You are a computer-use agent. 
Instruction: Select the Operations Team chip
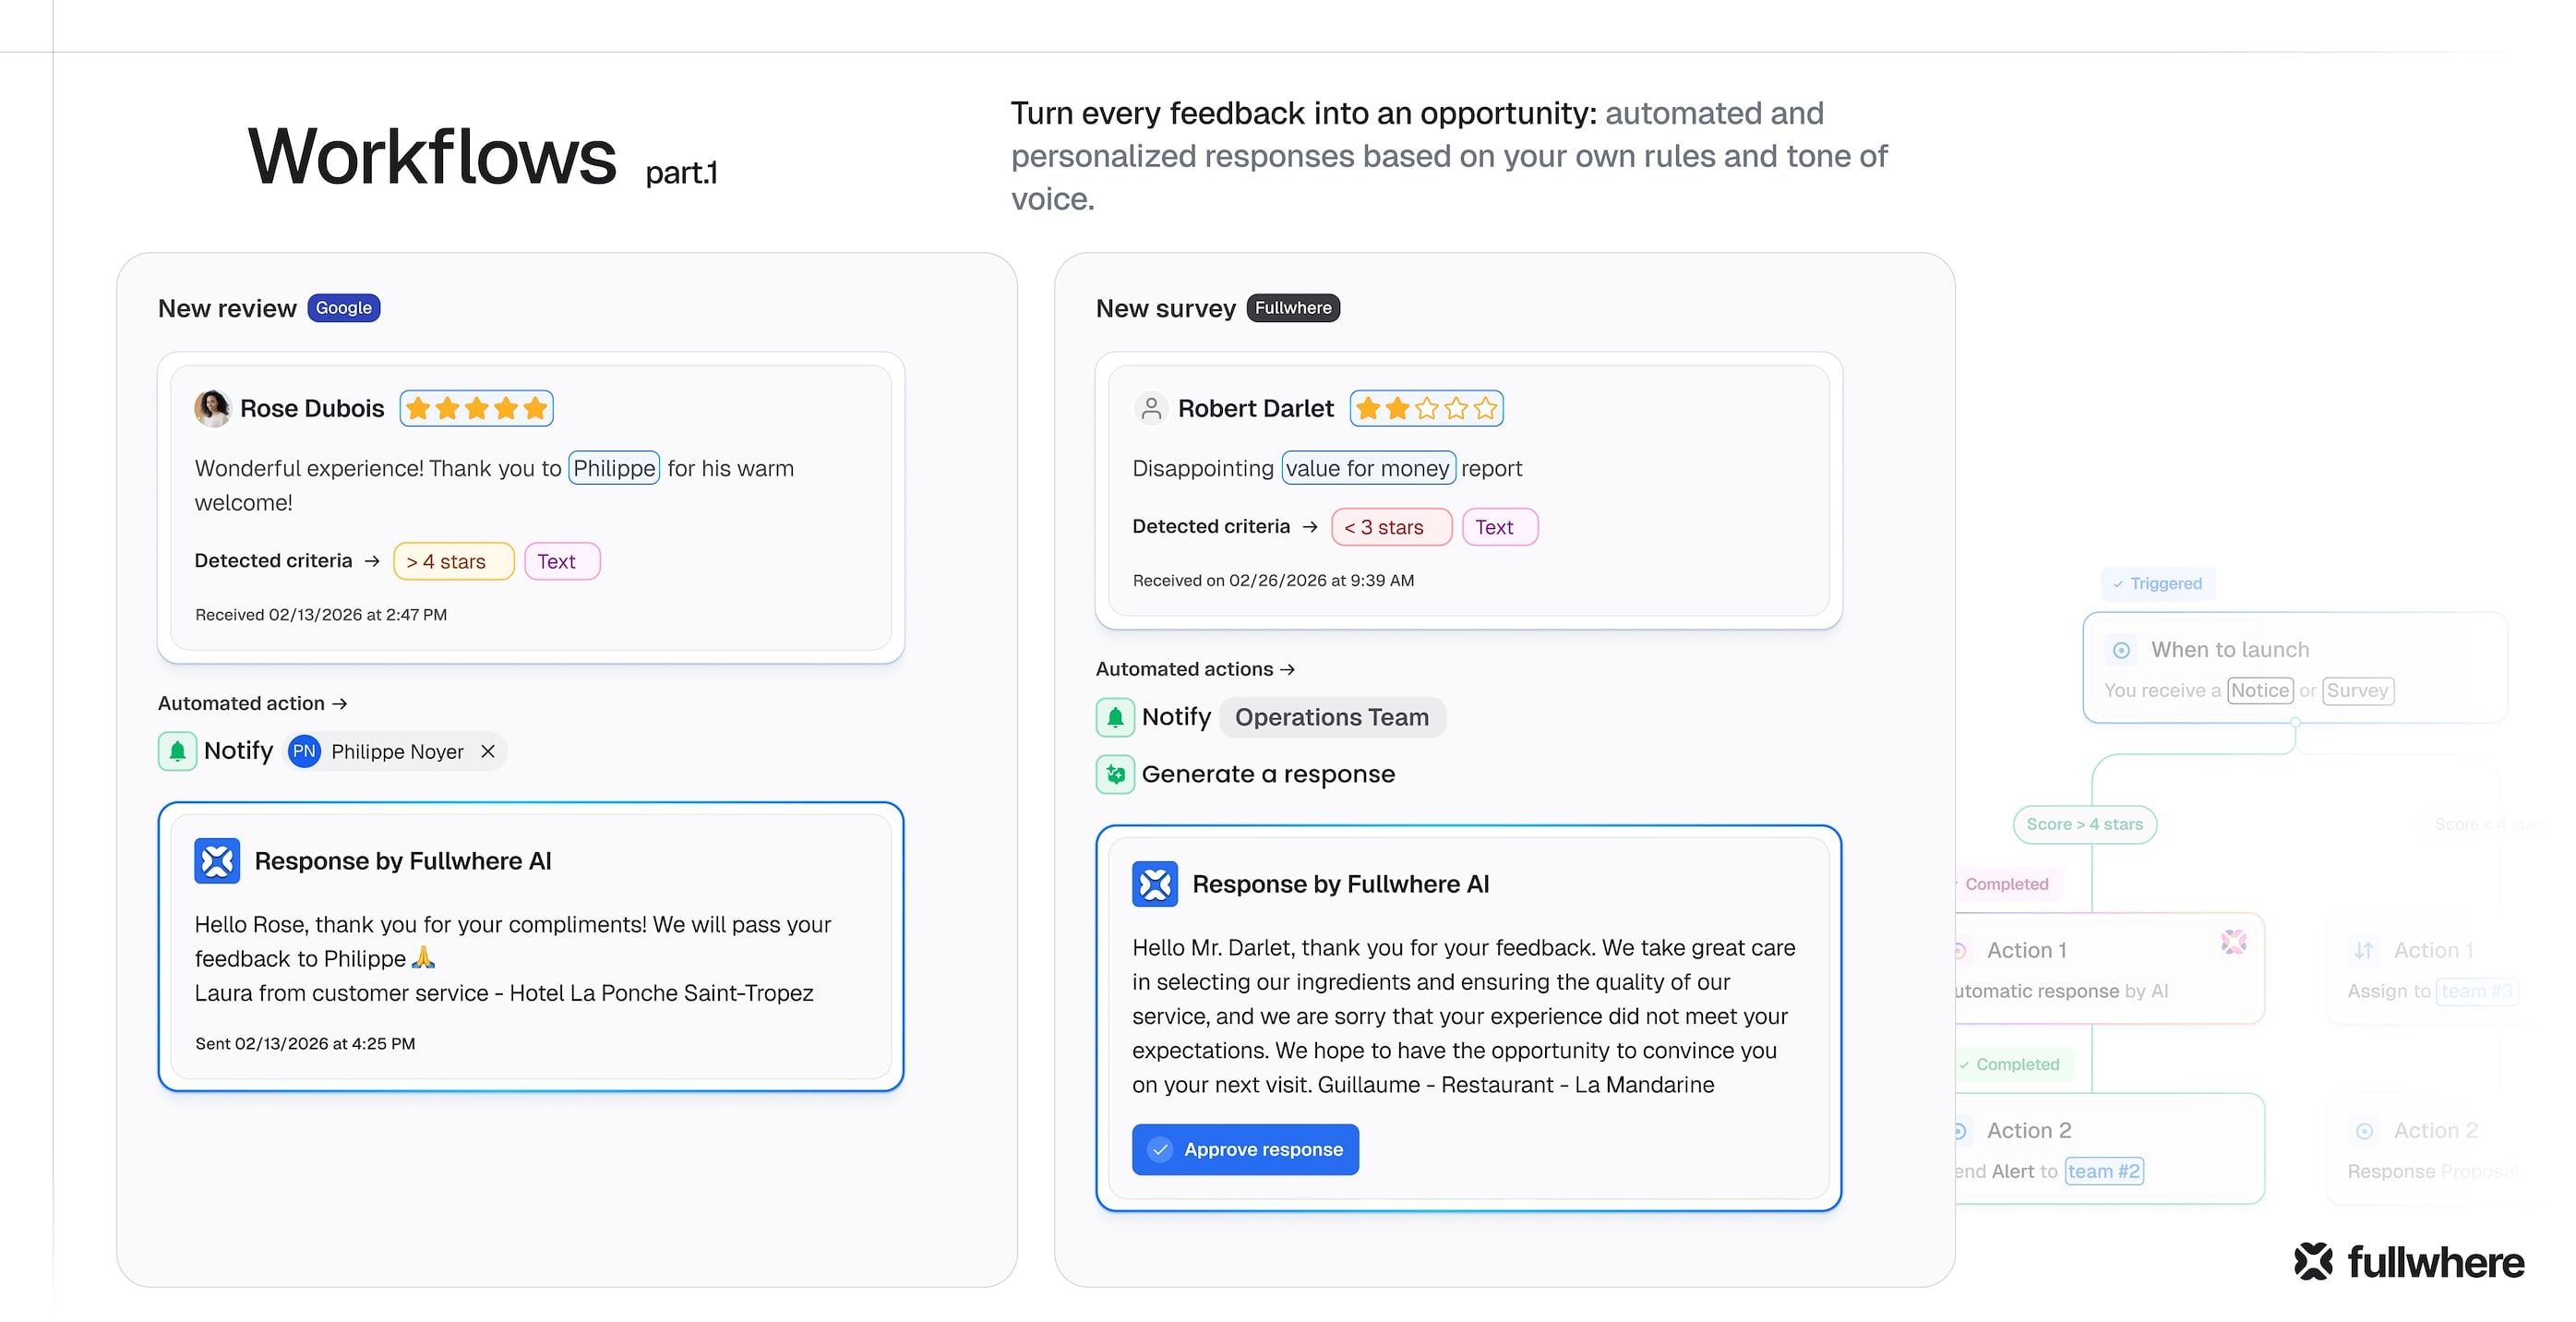(1332, 717)
